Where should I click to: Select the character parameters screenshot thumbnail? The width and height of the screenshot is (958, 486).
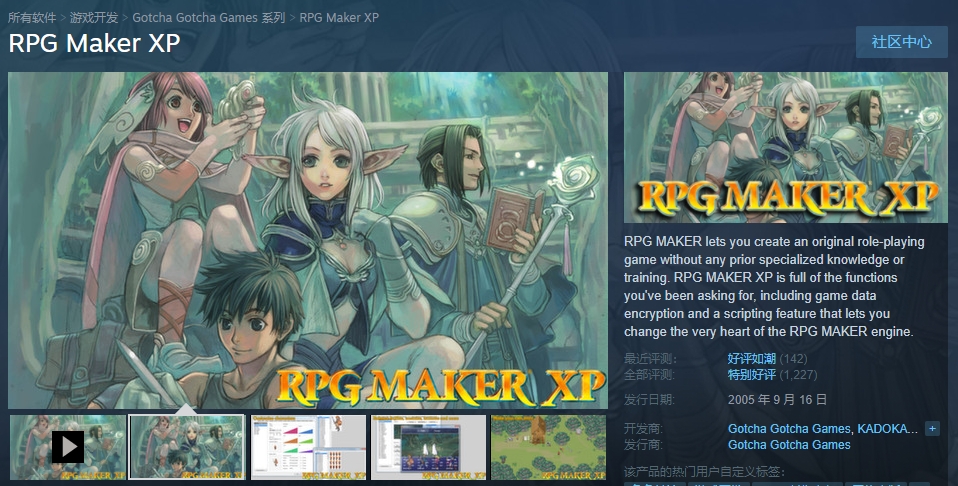point(308,447)
